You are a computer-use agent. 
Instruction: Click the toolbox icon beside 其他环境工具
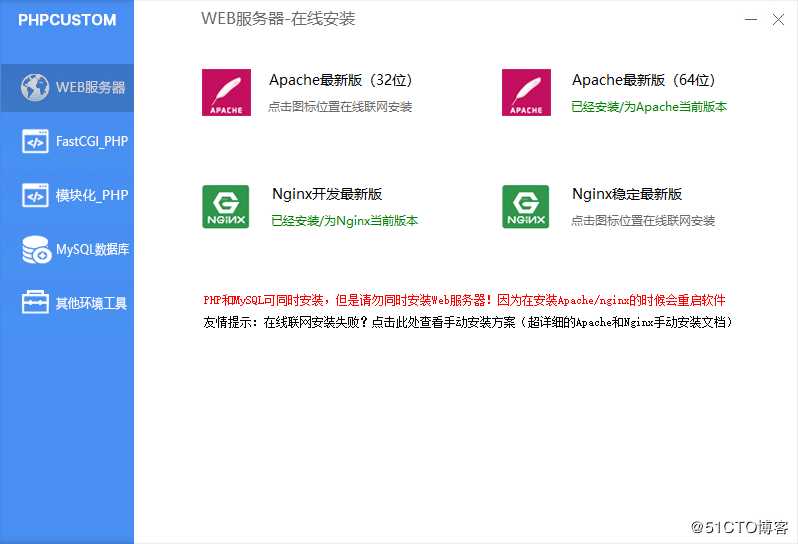(x=35, y=302)
